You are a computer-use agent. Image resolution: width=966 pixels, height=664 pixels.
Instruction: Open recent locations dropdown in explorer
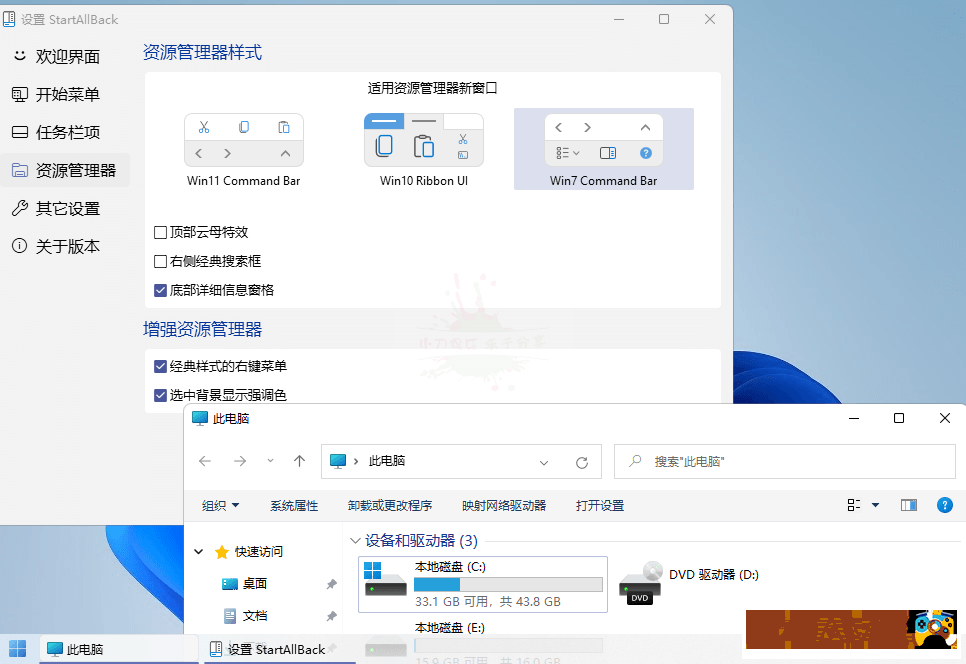pyautogui.click(x=270, y=461)
